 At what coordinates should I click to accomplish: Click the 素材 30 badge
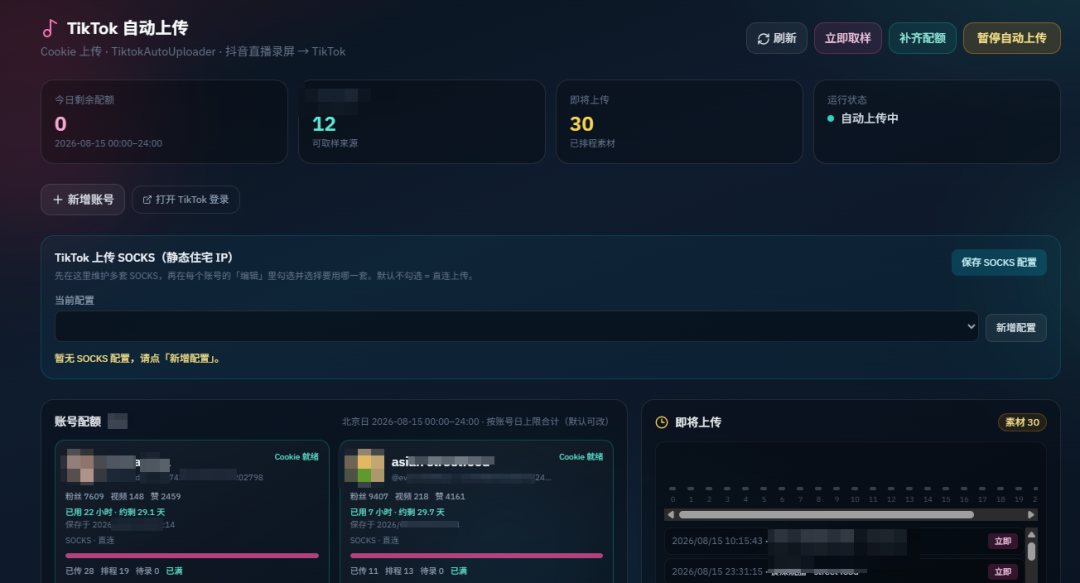pyautogui.click(x=1022, y=422)
